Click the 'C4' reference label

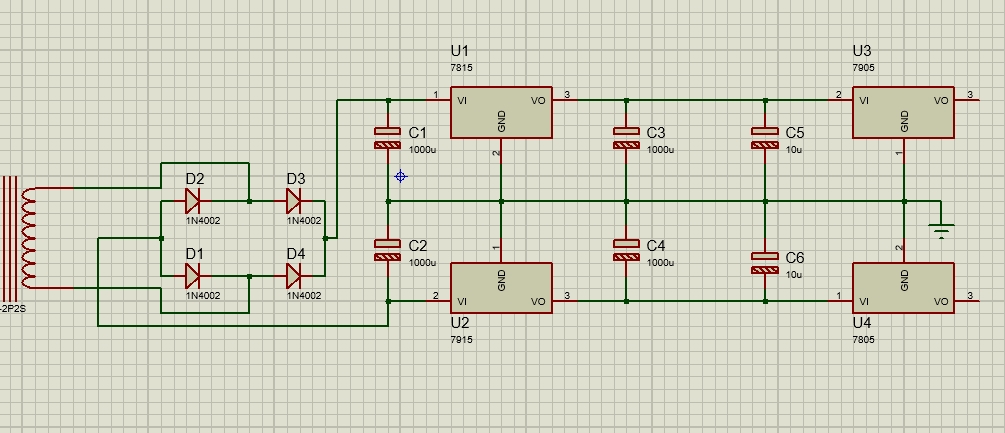pyautogui.click(x=656, y=246)
